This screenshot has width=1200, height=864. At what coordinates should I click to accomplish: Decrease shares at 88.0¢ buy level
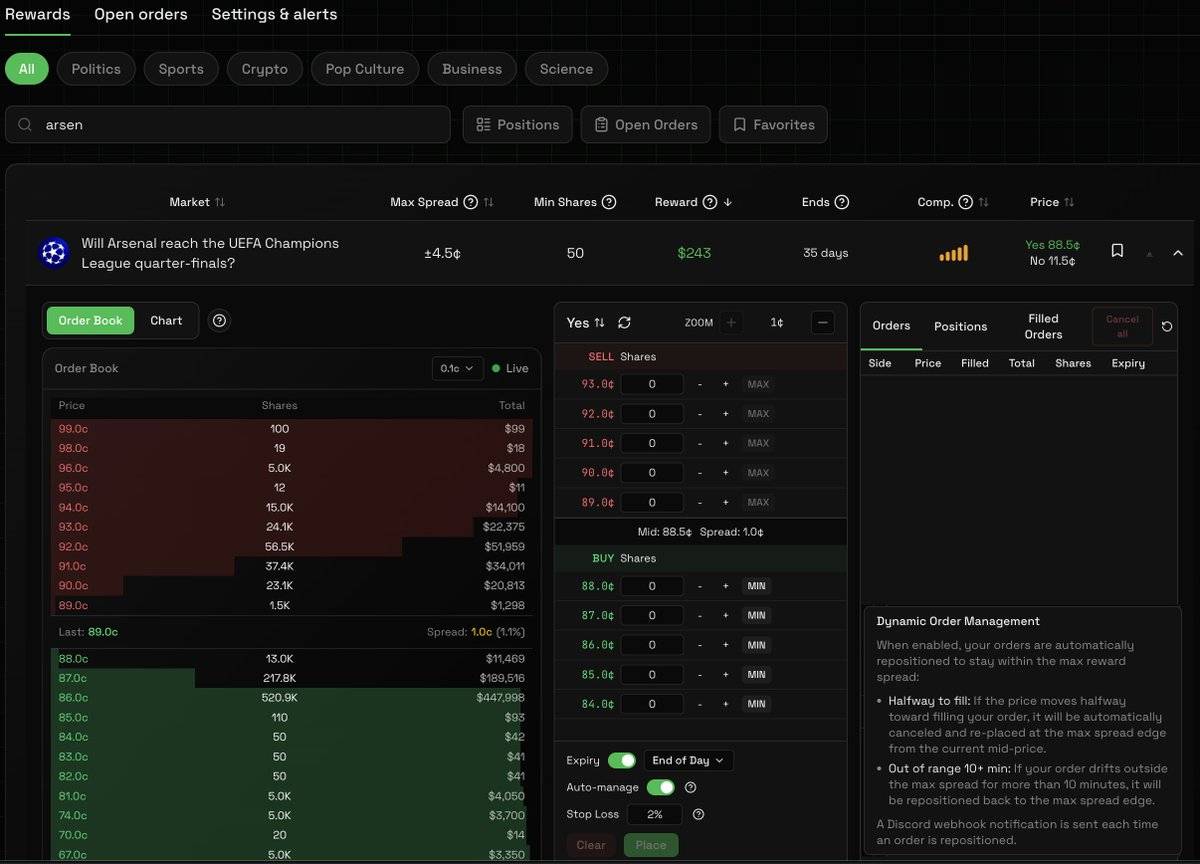[700, 586]
